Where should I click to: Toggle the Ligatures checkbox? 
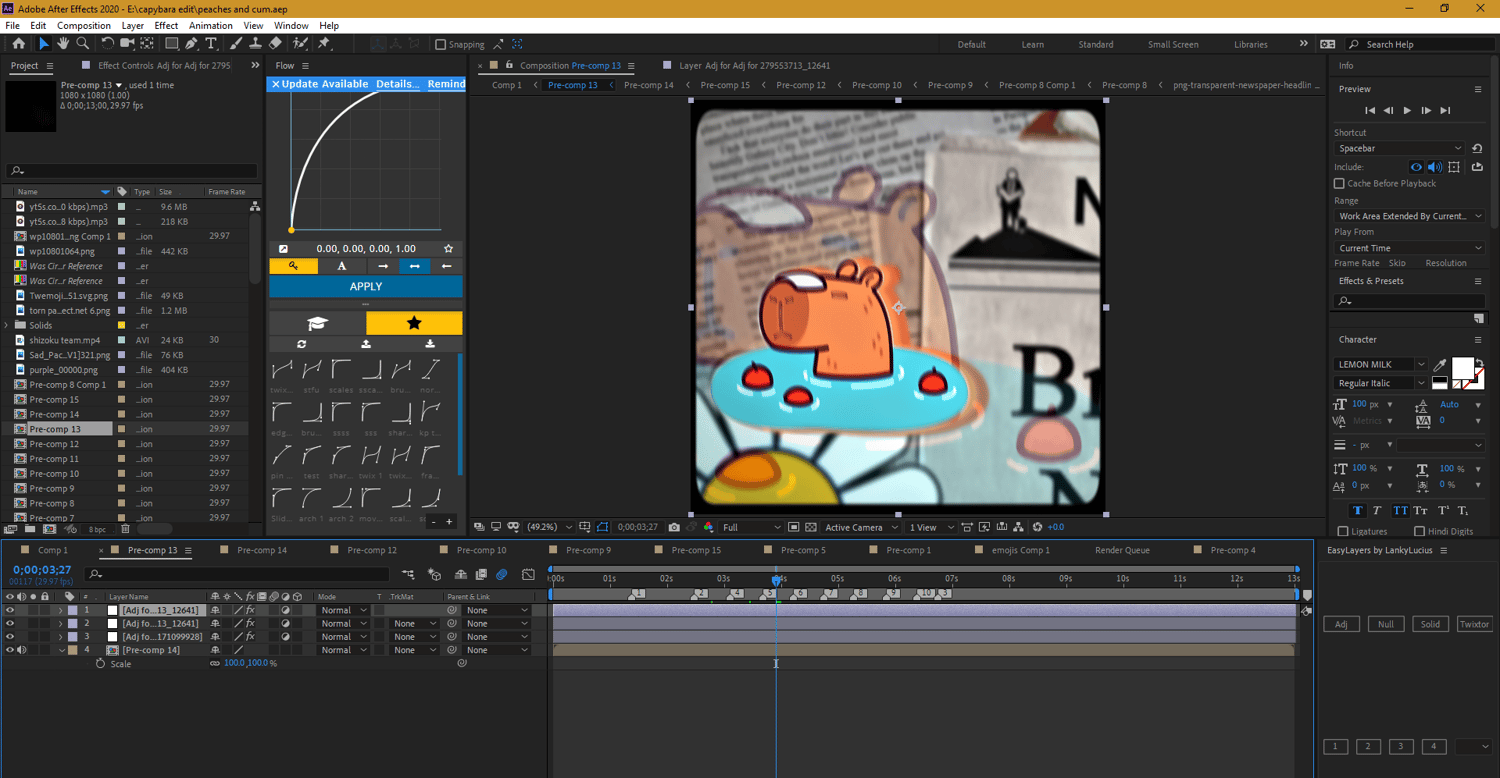click(1343, 532)
